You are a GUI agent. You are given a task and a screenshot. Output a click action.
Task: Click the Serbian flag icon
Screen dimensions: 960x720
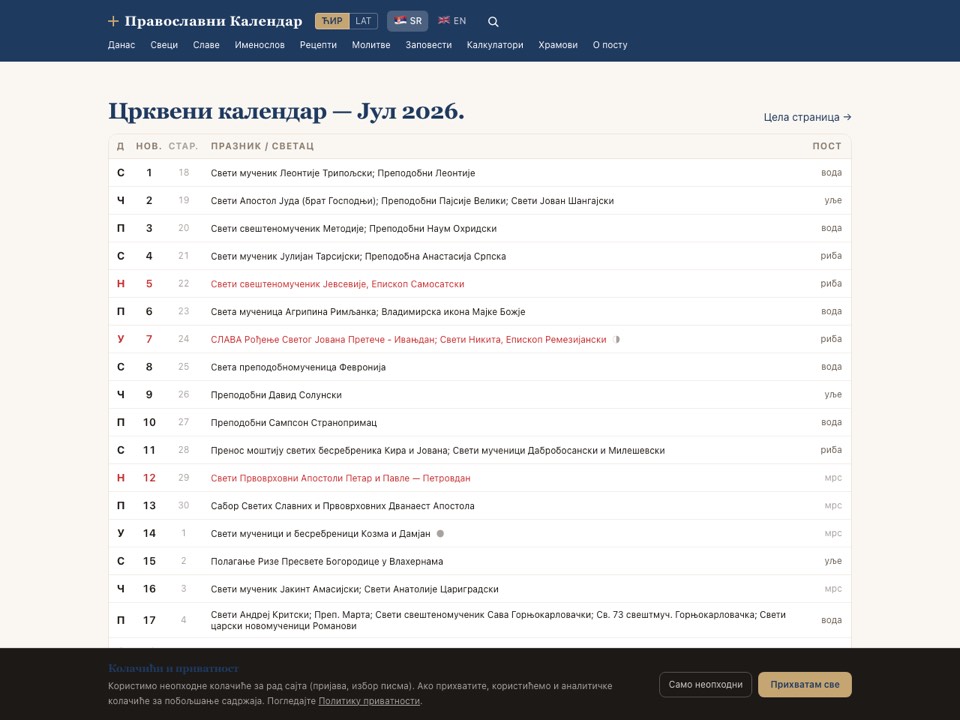(400, 20)
